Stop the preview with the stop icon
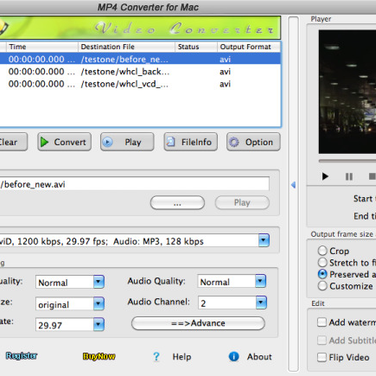The image size is (376, 376). point(372,176)
